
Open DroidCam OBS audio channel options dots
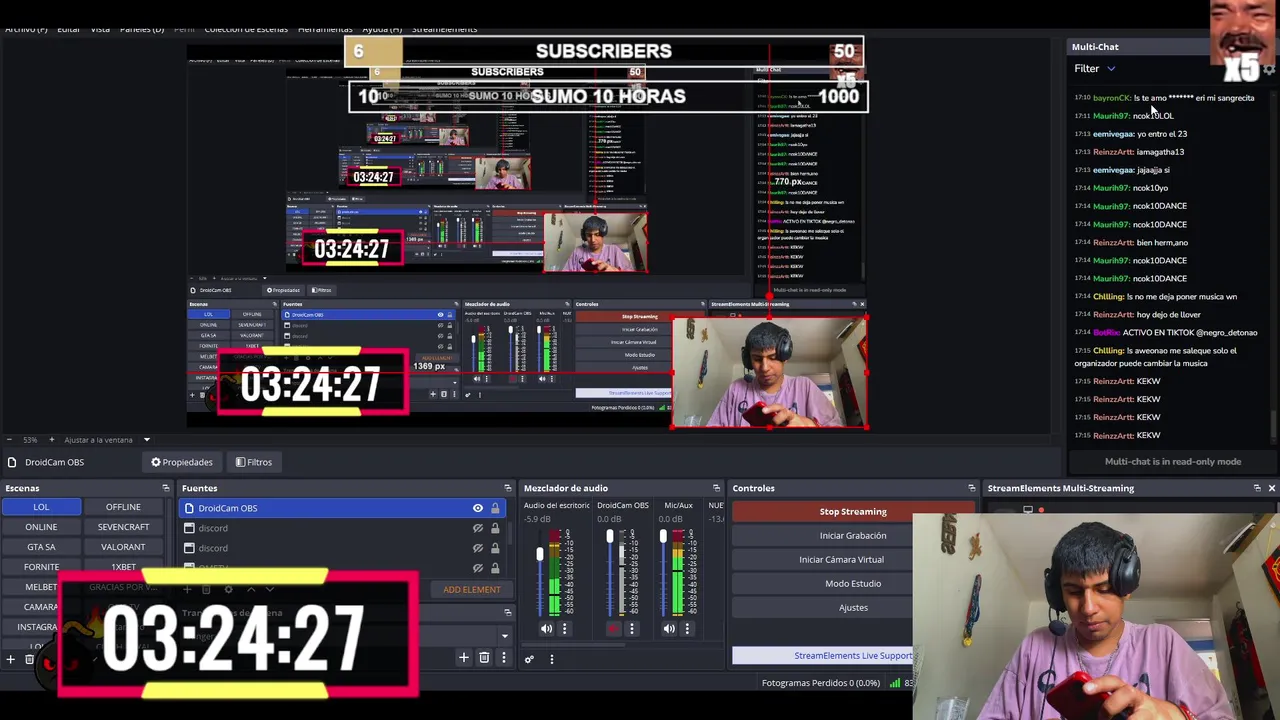pos(631,629)
